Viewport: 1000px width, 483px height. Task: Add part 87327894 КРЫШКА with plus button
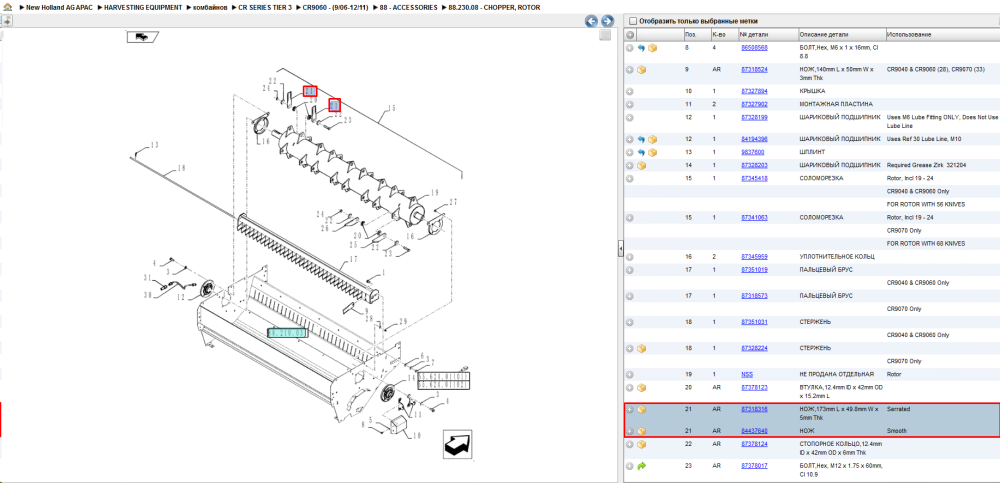(x=630, y=91)
